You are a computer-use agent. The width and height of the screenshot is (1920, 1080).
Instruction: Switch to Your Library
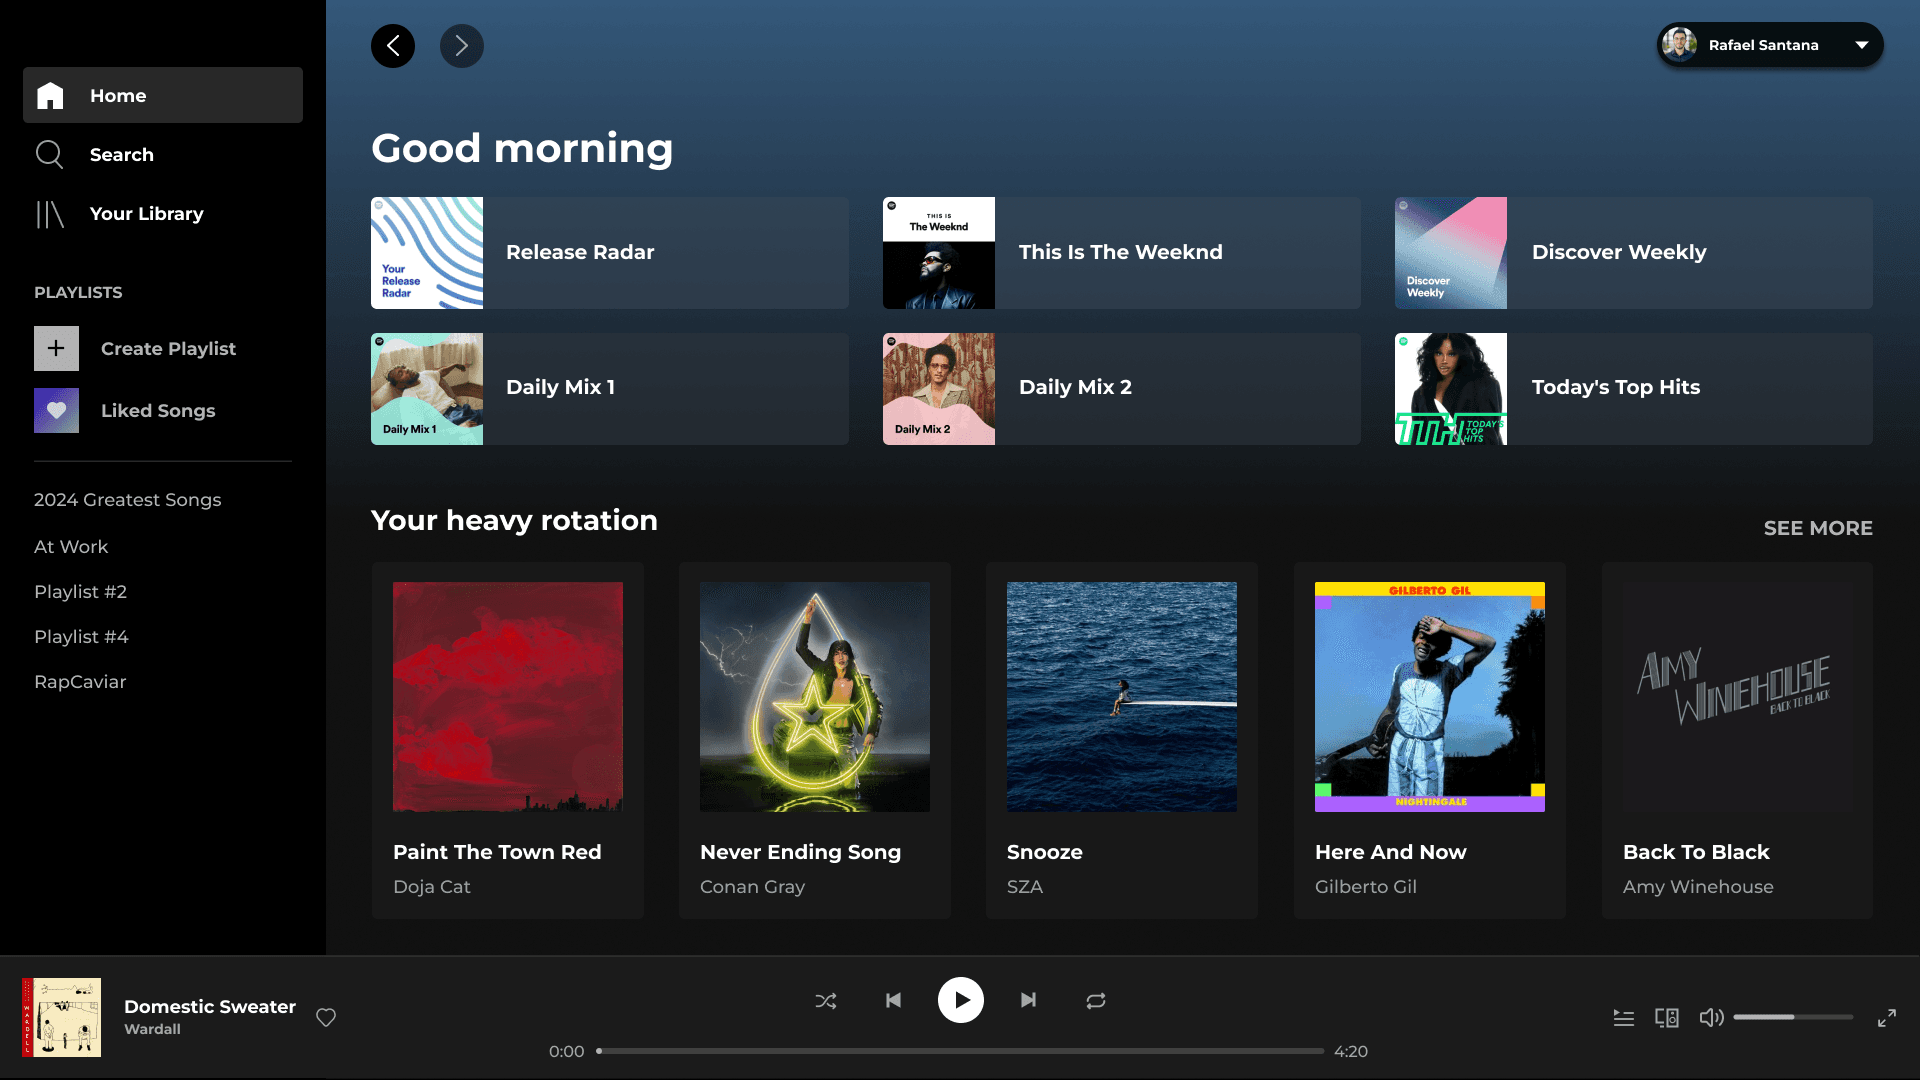145,213
